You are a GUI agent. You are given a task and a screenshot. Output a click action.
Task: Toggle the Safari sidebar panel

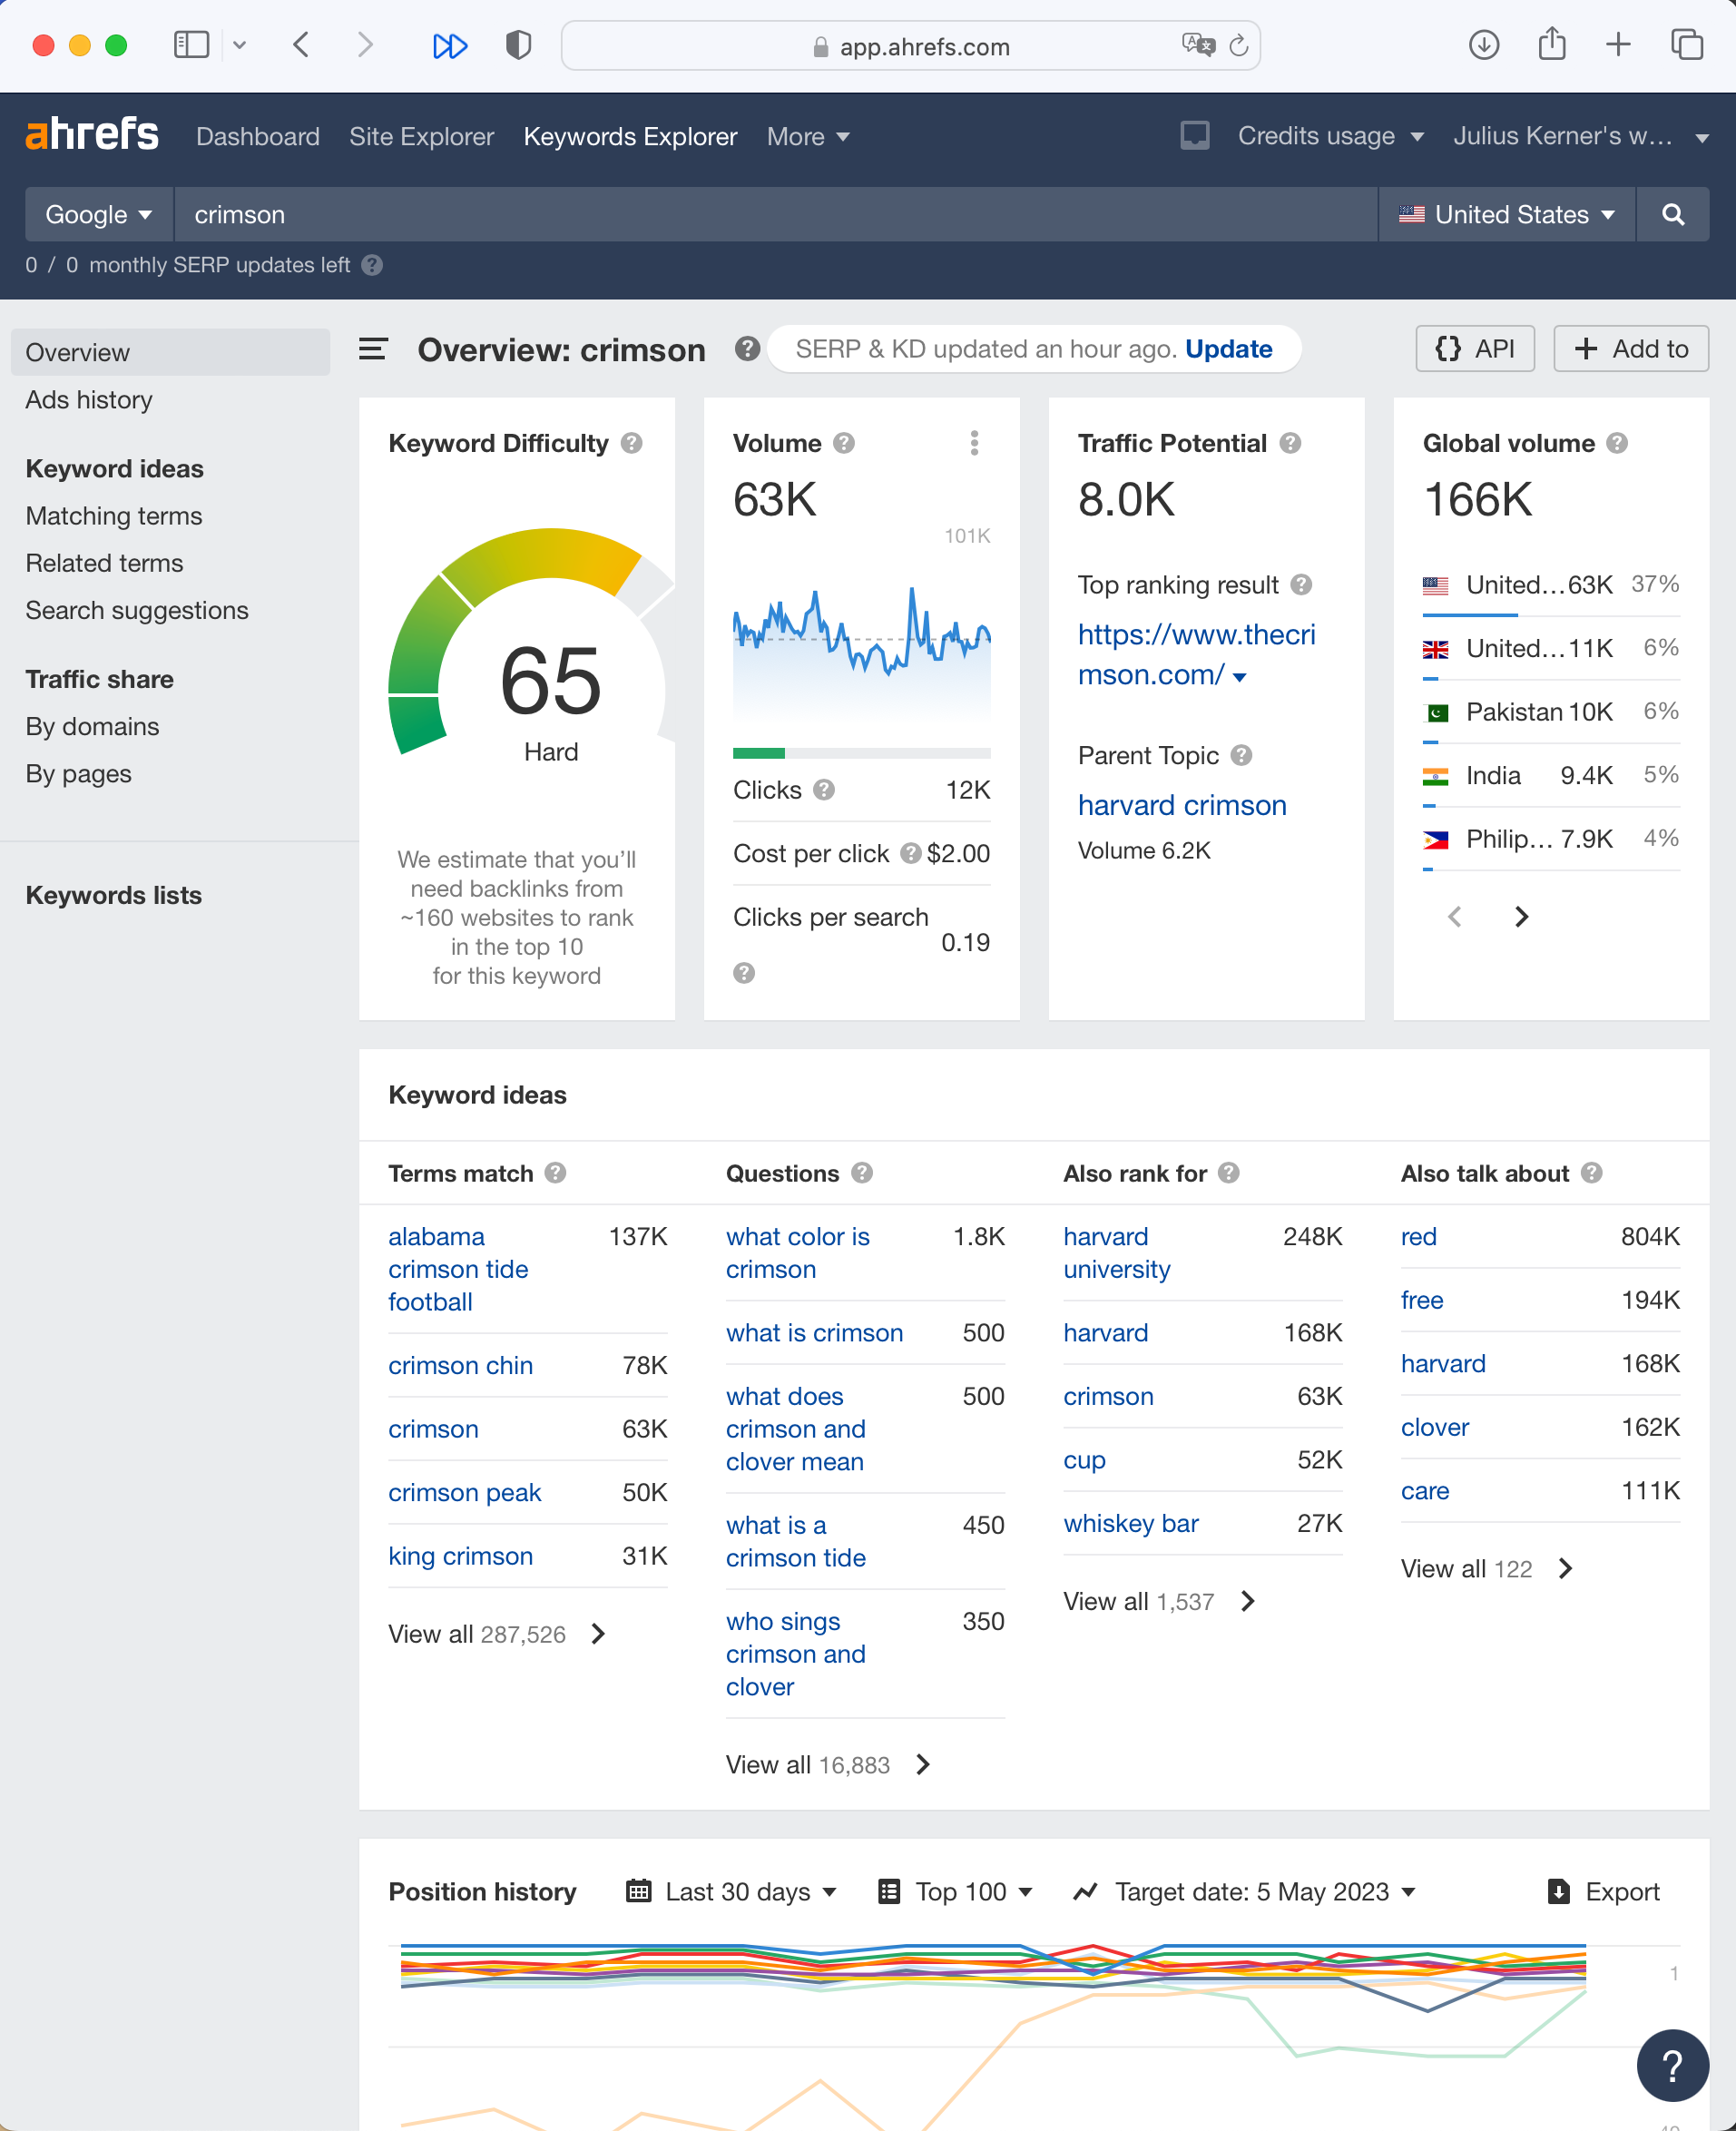191,45
